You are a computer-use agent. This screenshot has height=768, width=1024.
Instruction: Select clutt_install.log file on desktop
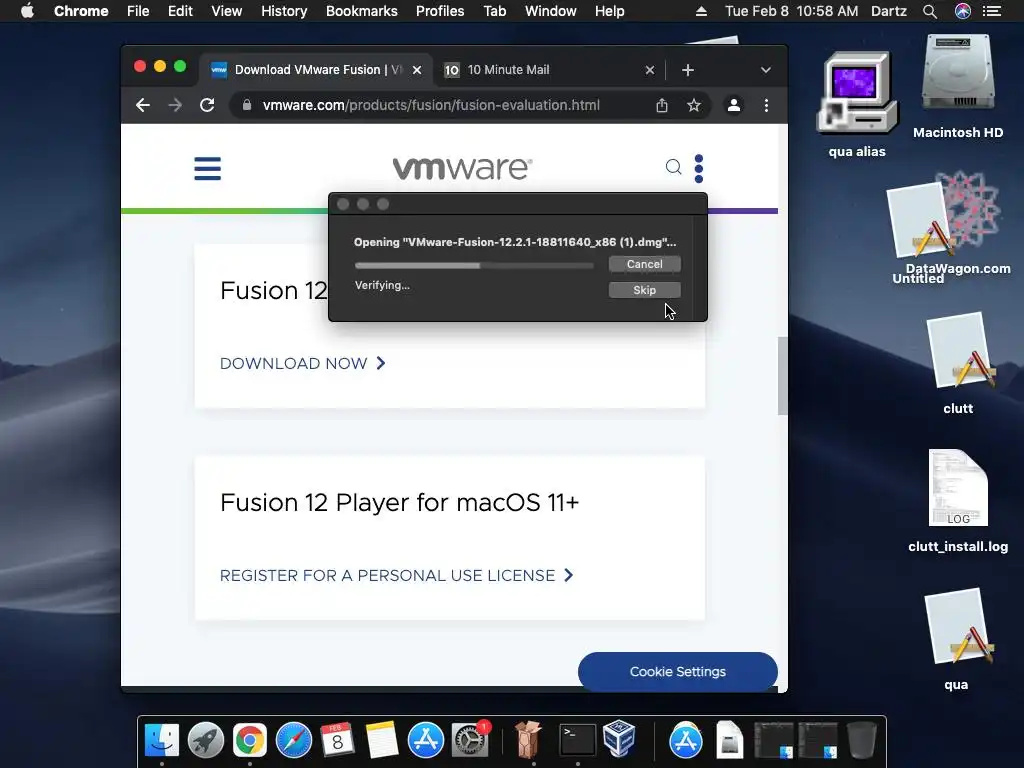(x=958, y=502)
